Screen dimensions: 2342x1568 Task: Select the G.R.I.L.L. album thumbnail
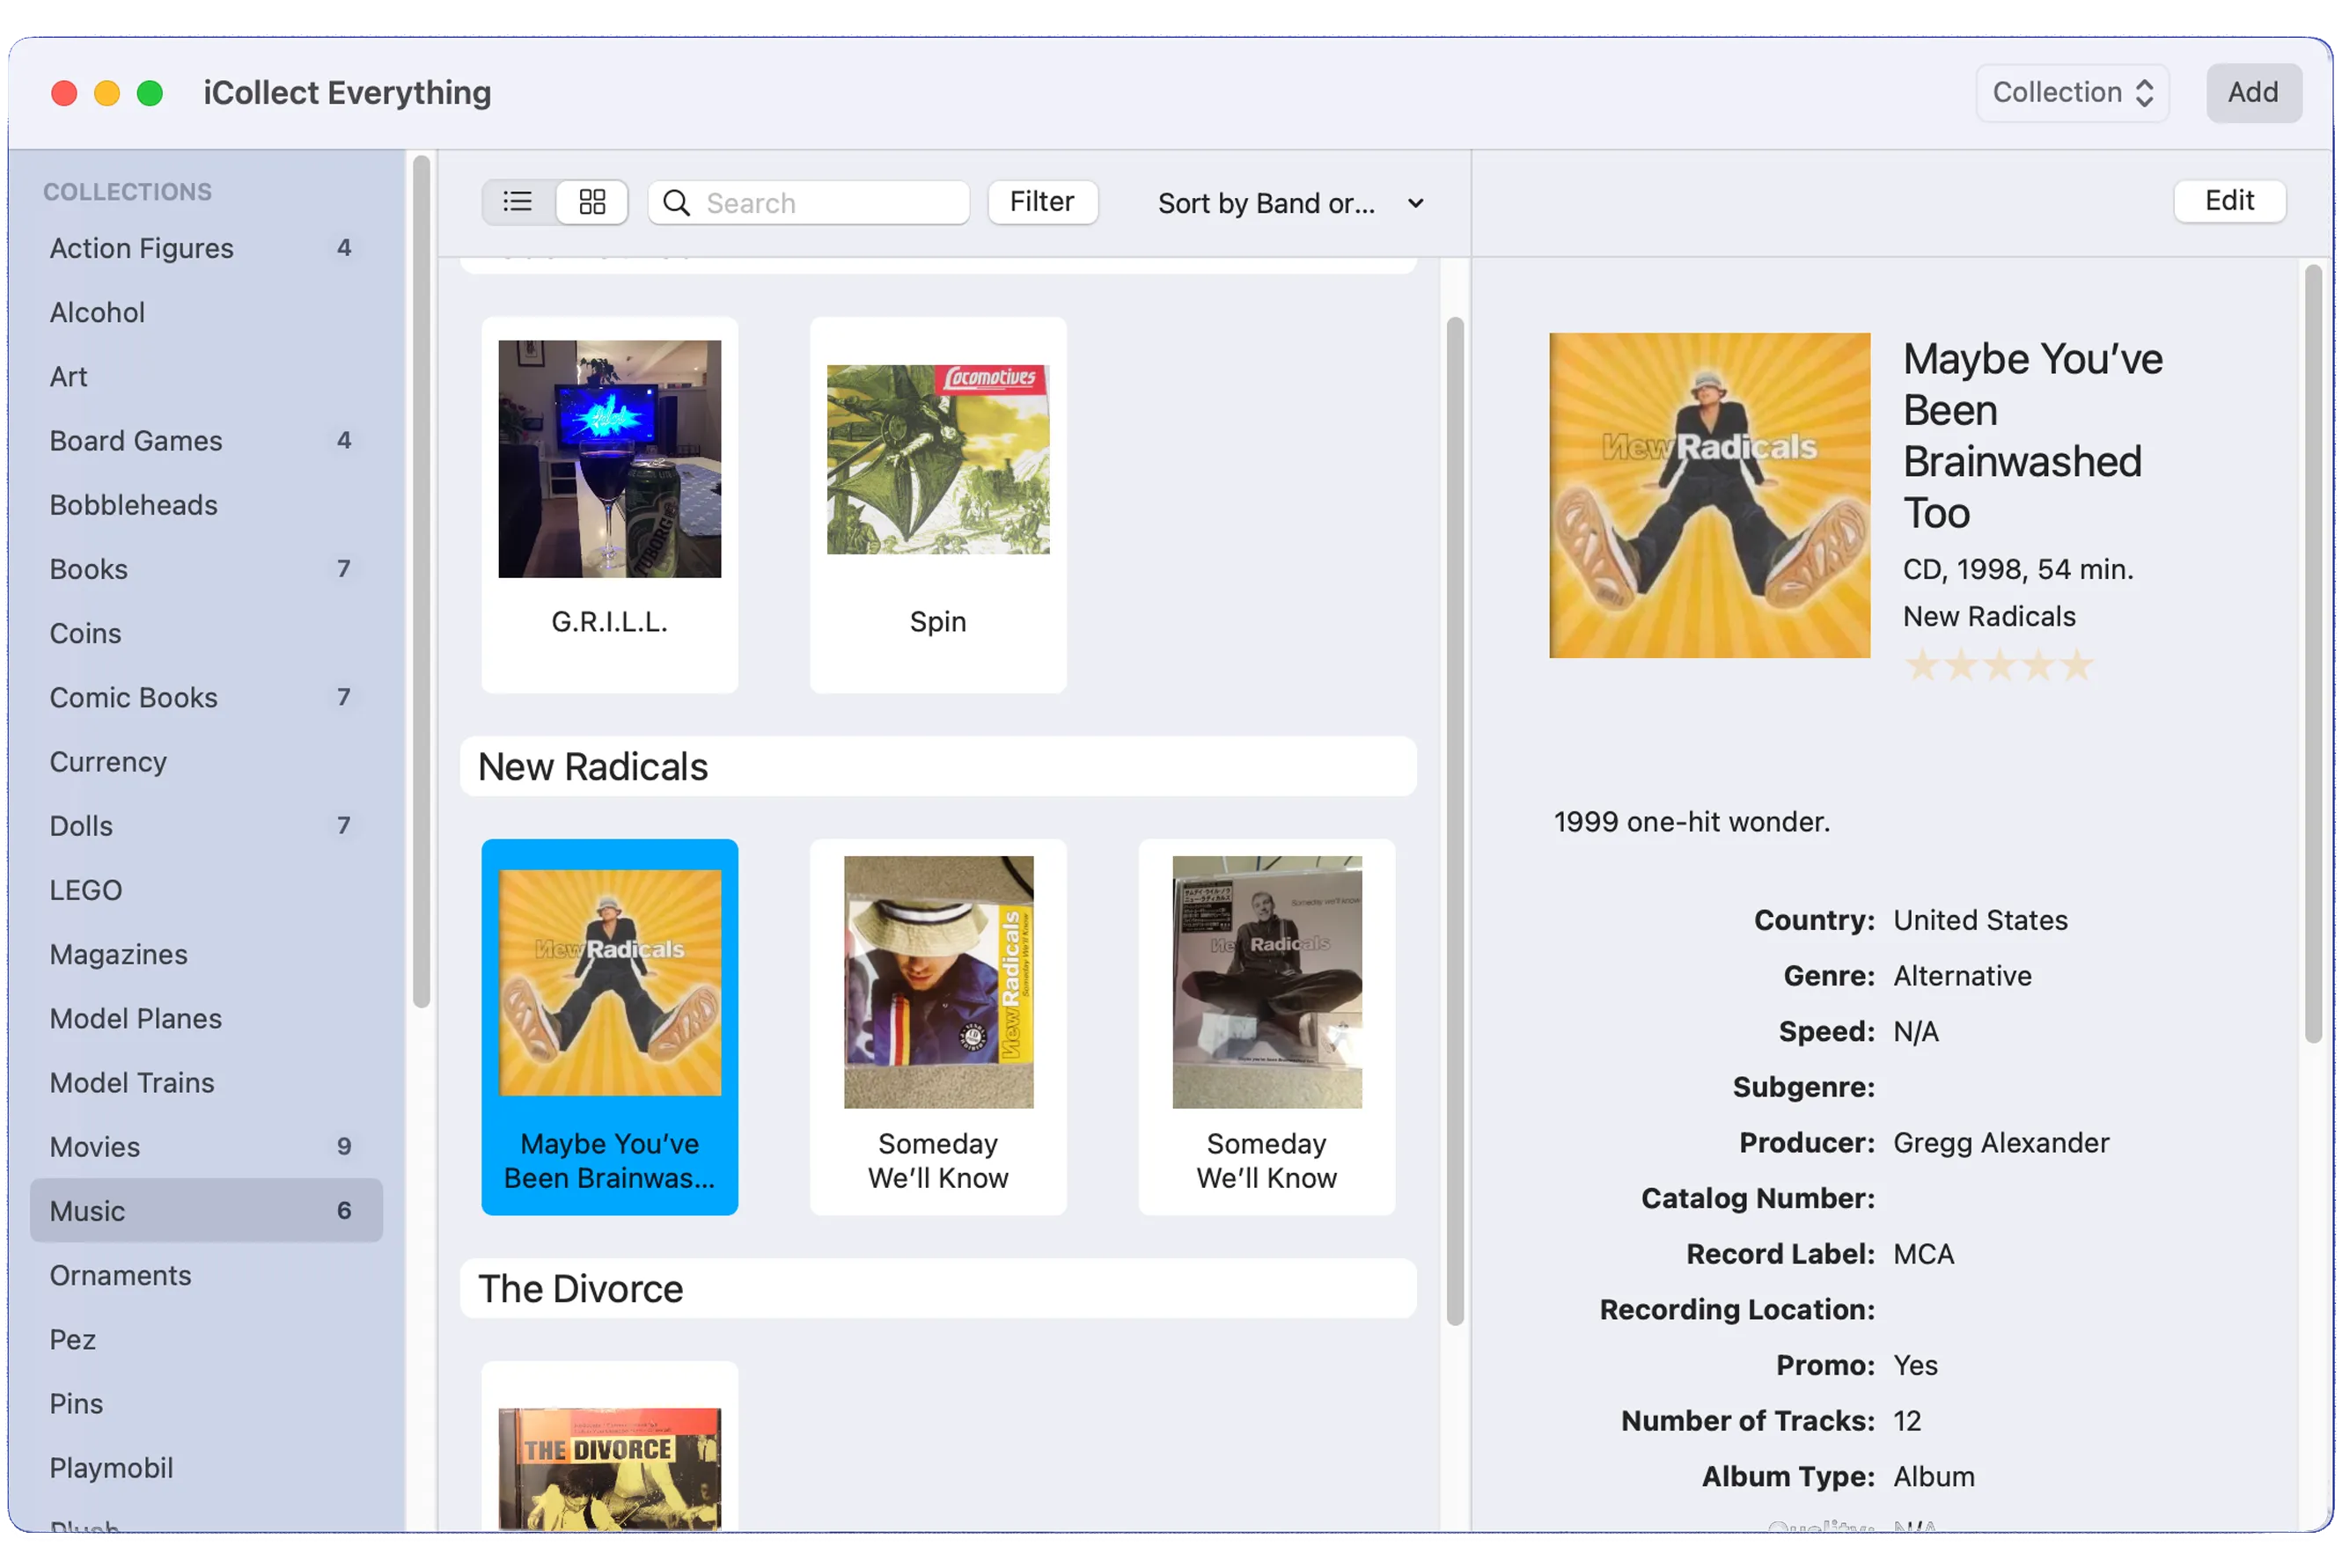coord(609,459)
